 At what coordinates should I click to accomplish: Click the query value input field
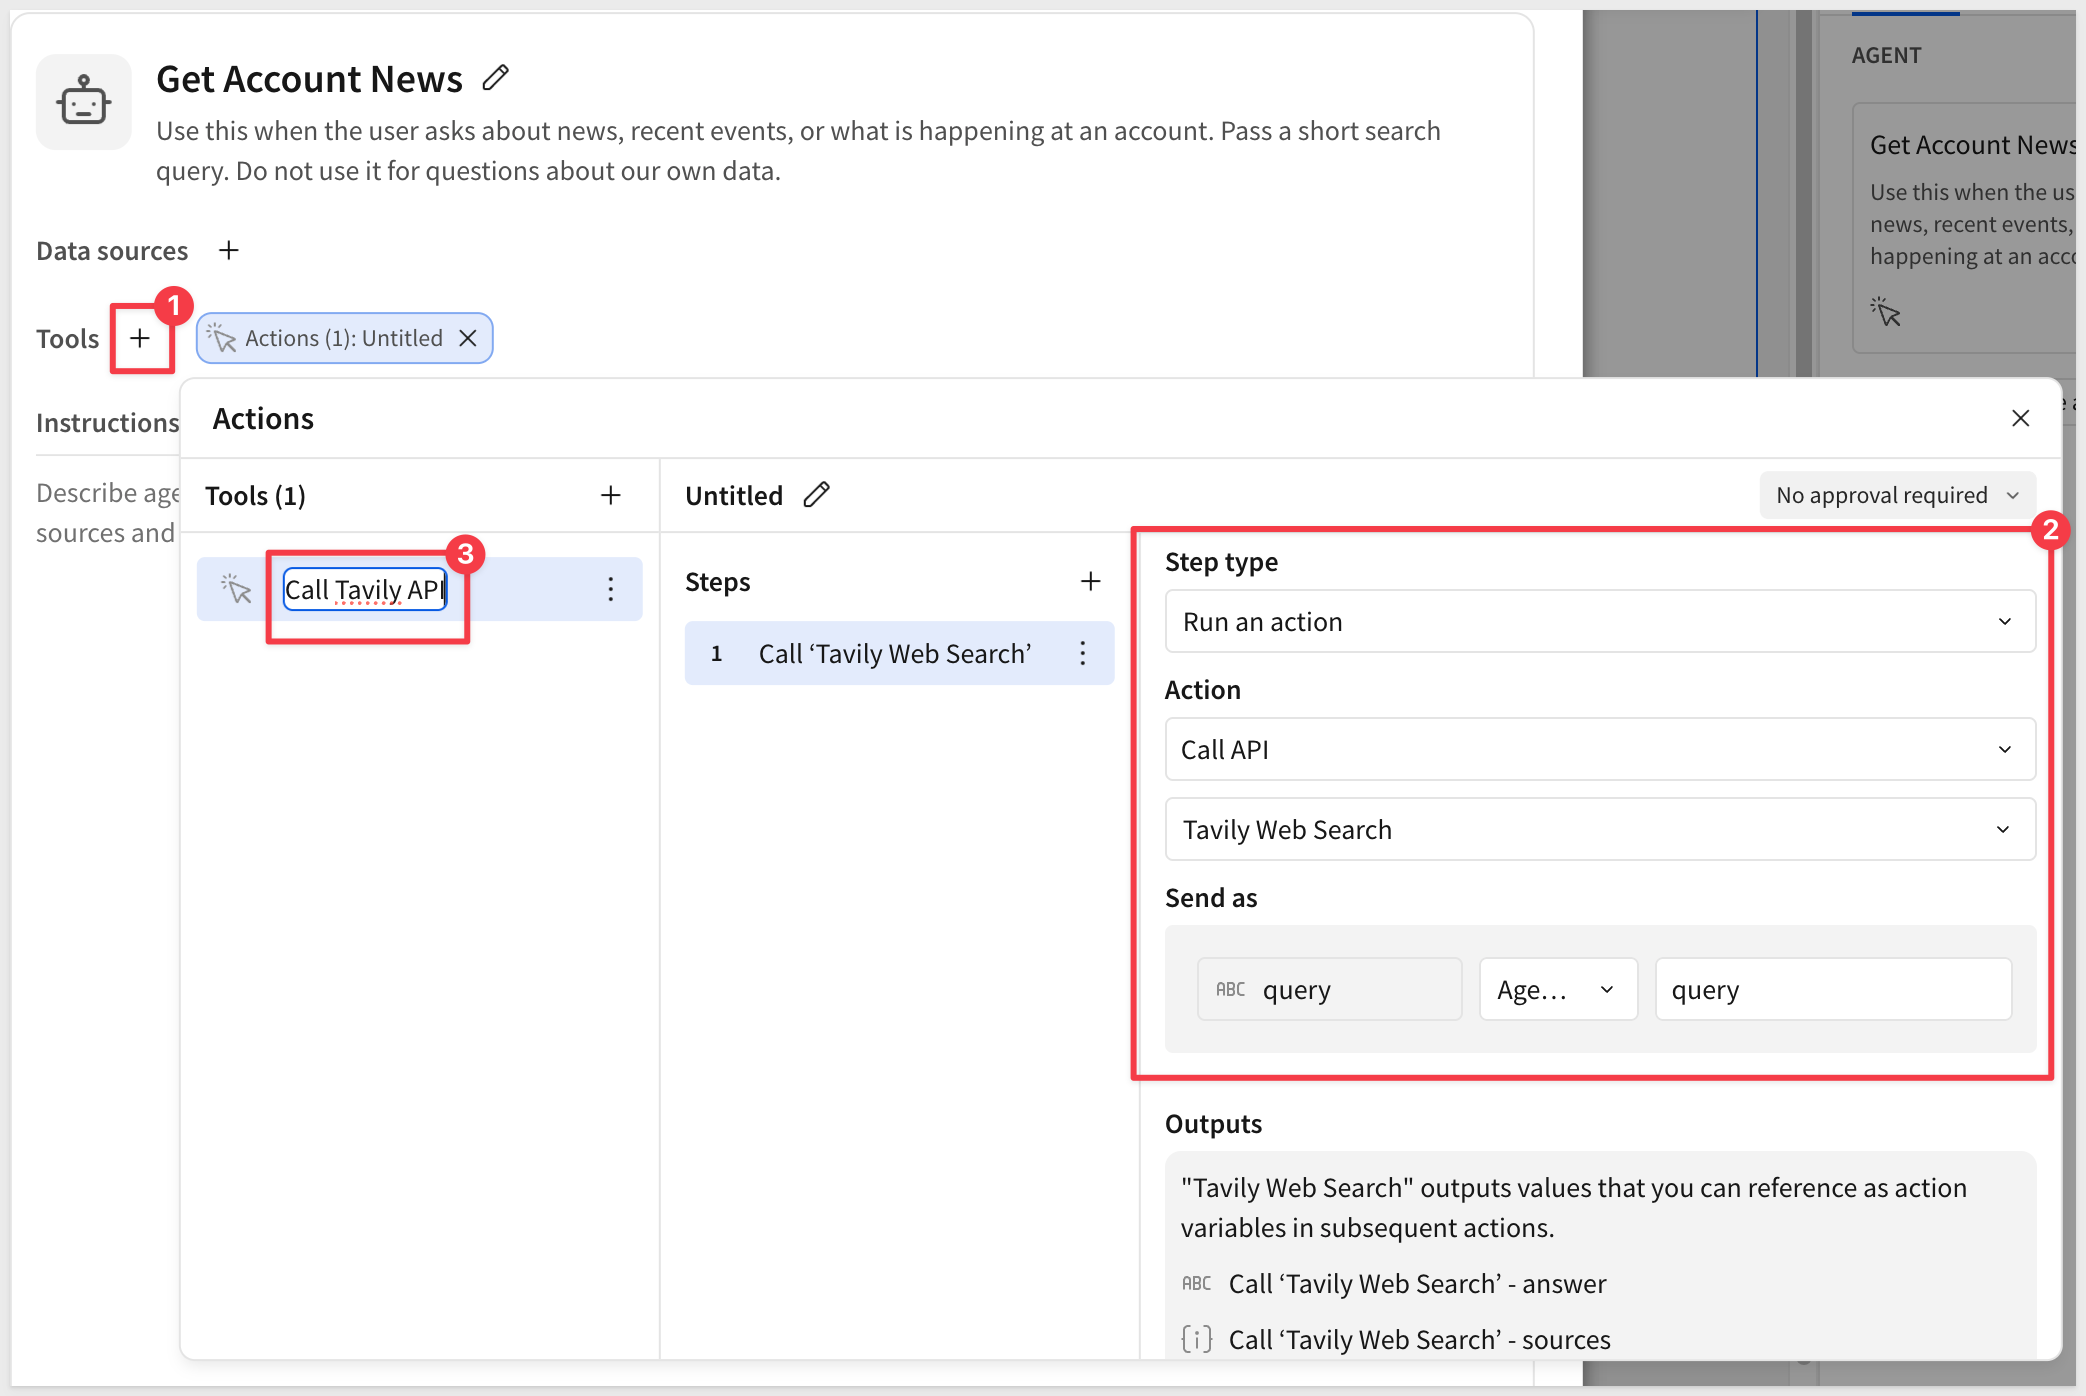coord(1833,989)
